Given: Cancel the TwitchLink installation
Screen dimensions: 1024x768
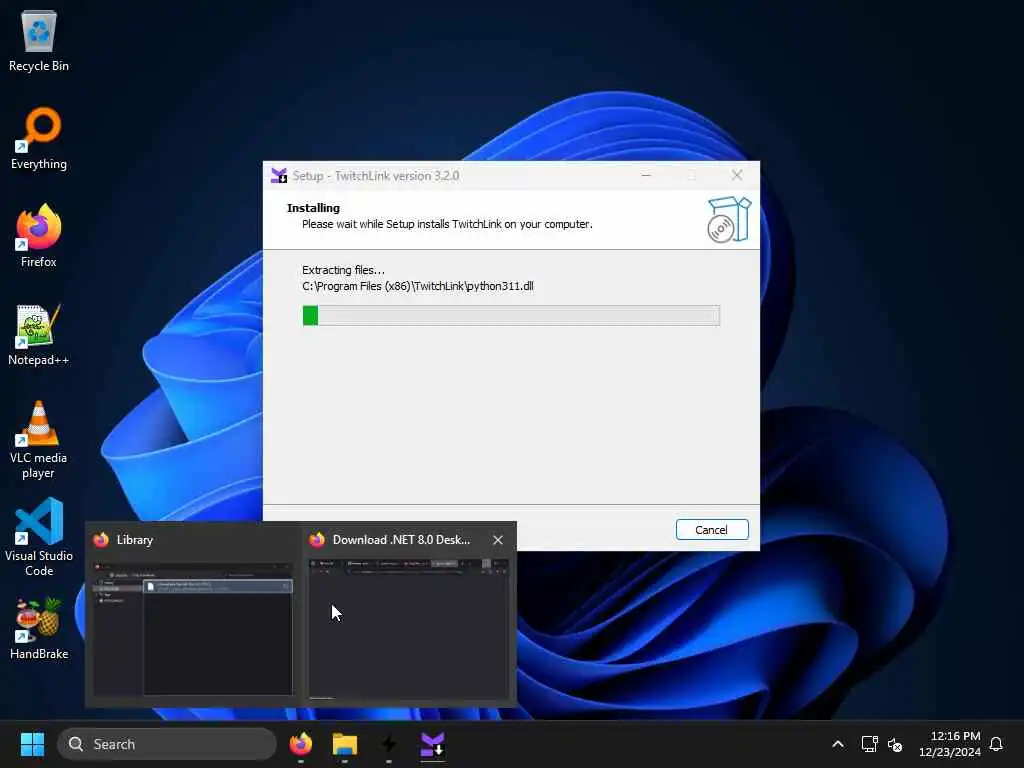Looking at the screenshot, I should 711,530.
